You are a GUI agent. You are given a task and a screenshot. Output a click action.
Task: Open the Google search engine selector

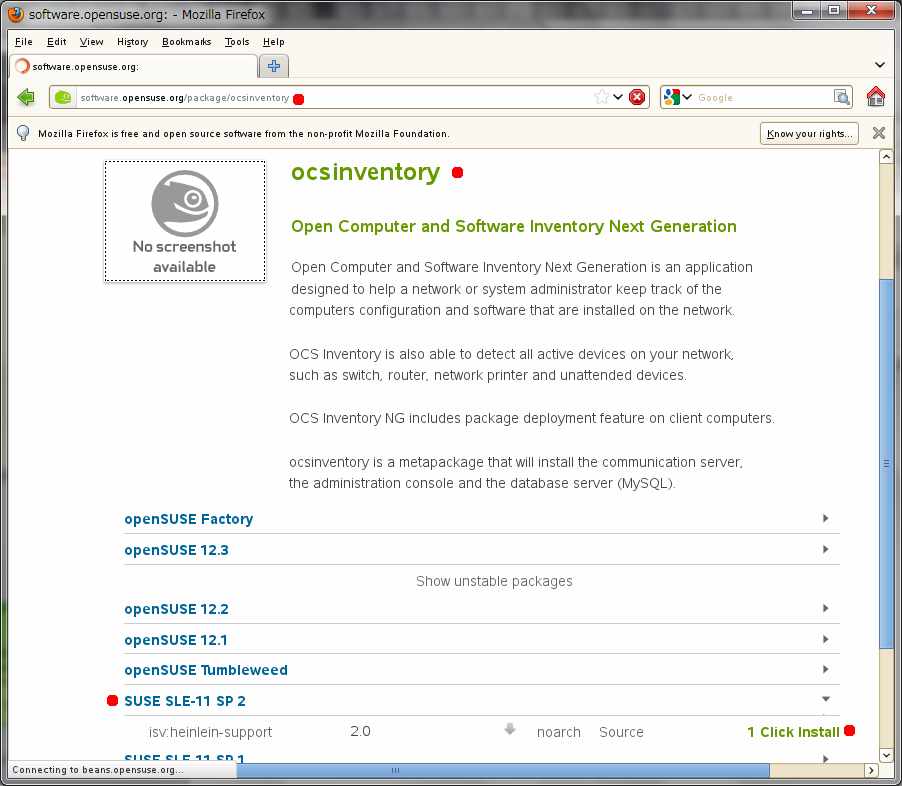(677, 97)
